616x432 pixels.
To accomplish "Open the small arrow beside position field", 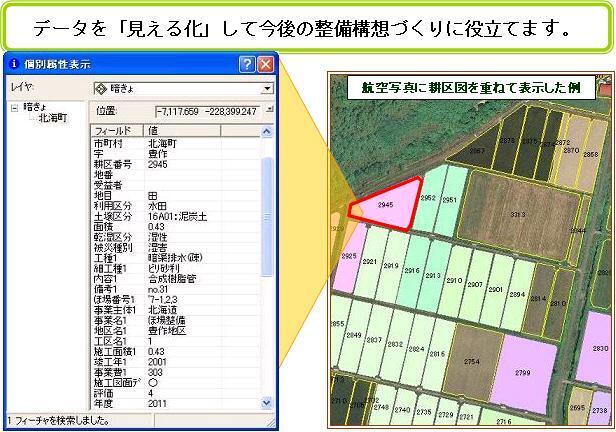I will click(269, 109).
